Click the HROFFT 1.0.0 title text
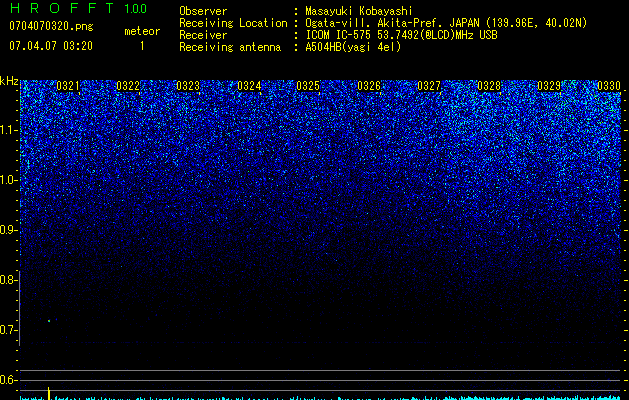 [78, 8]
